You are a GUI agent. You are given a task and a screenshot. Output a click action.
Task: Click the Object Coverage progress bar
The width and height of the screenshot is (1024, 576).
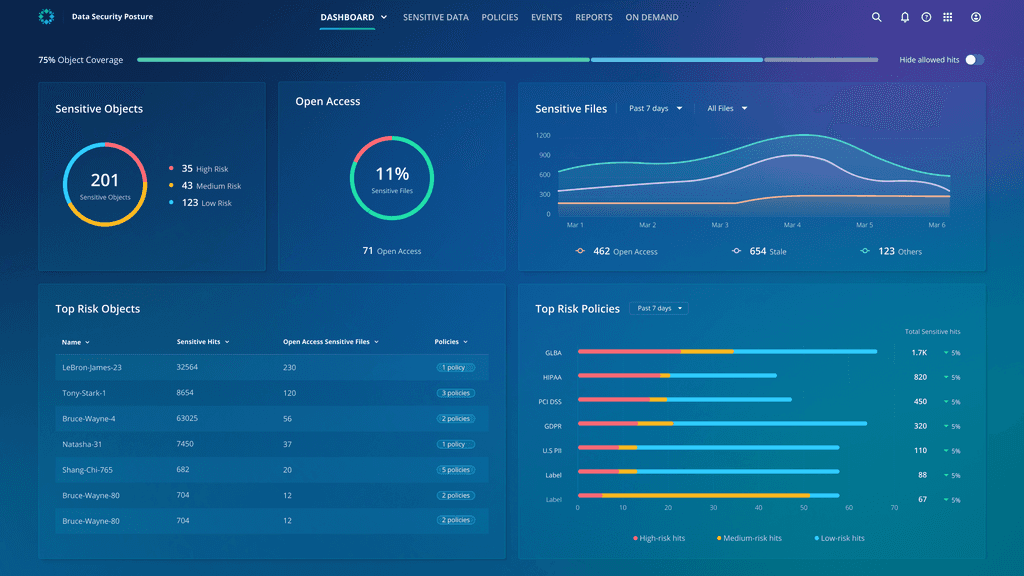tap(507, 59)
